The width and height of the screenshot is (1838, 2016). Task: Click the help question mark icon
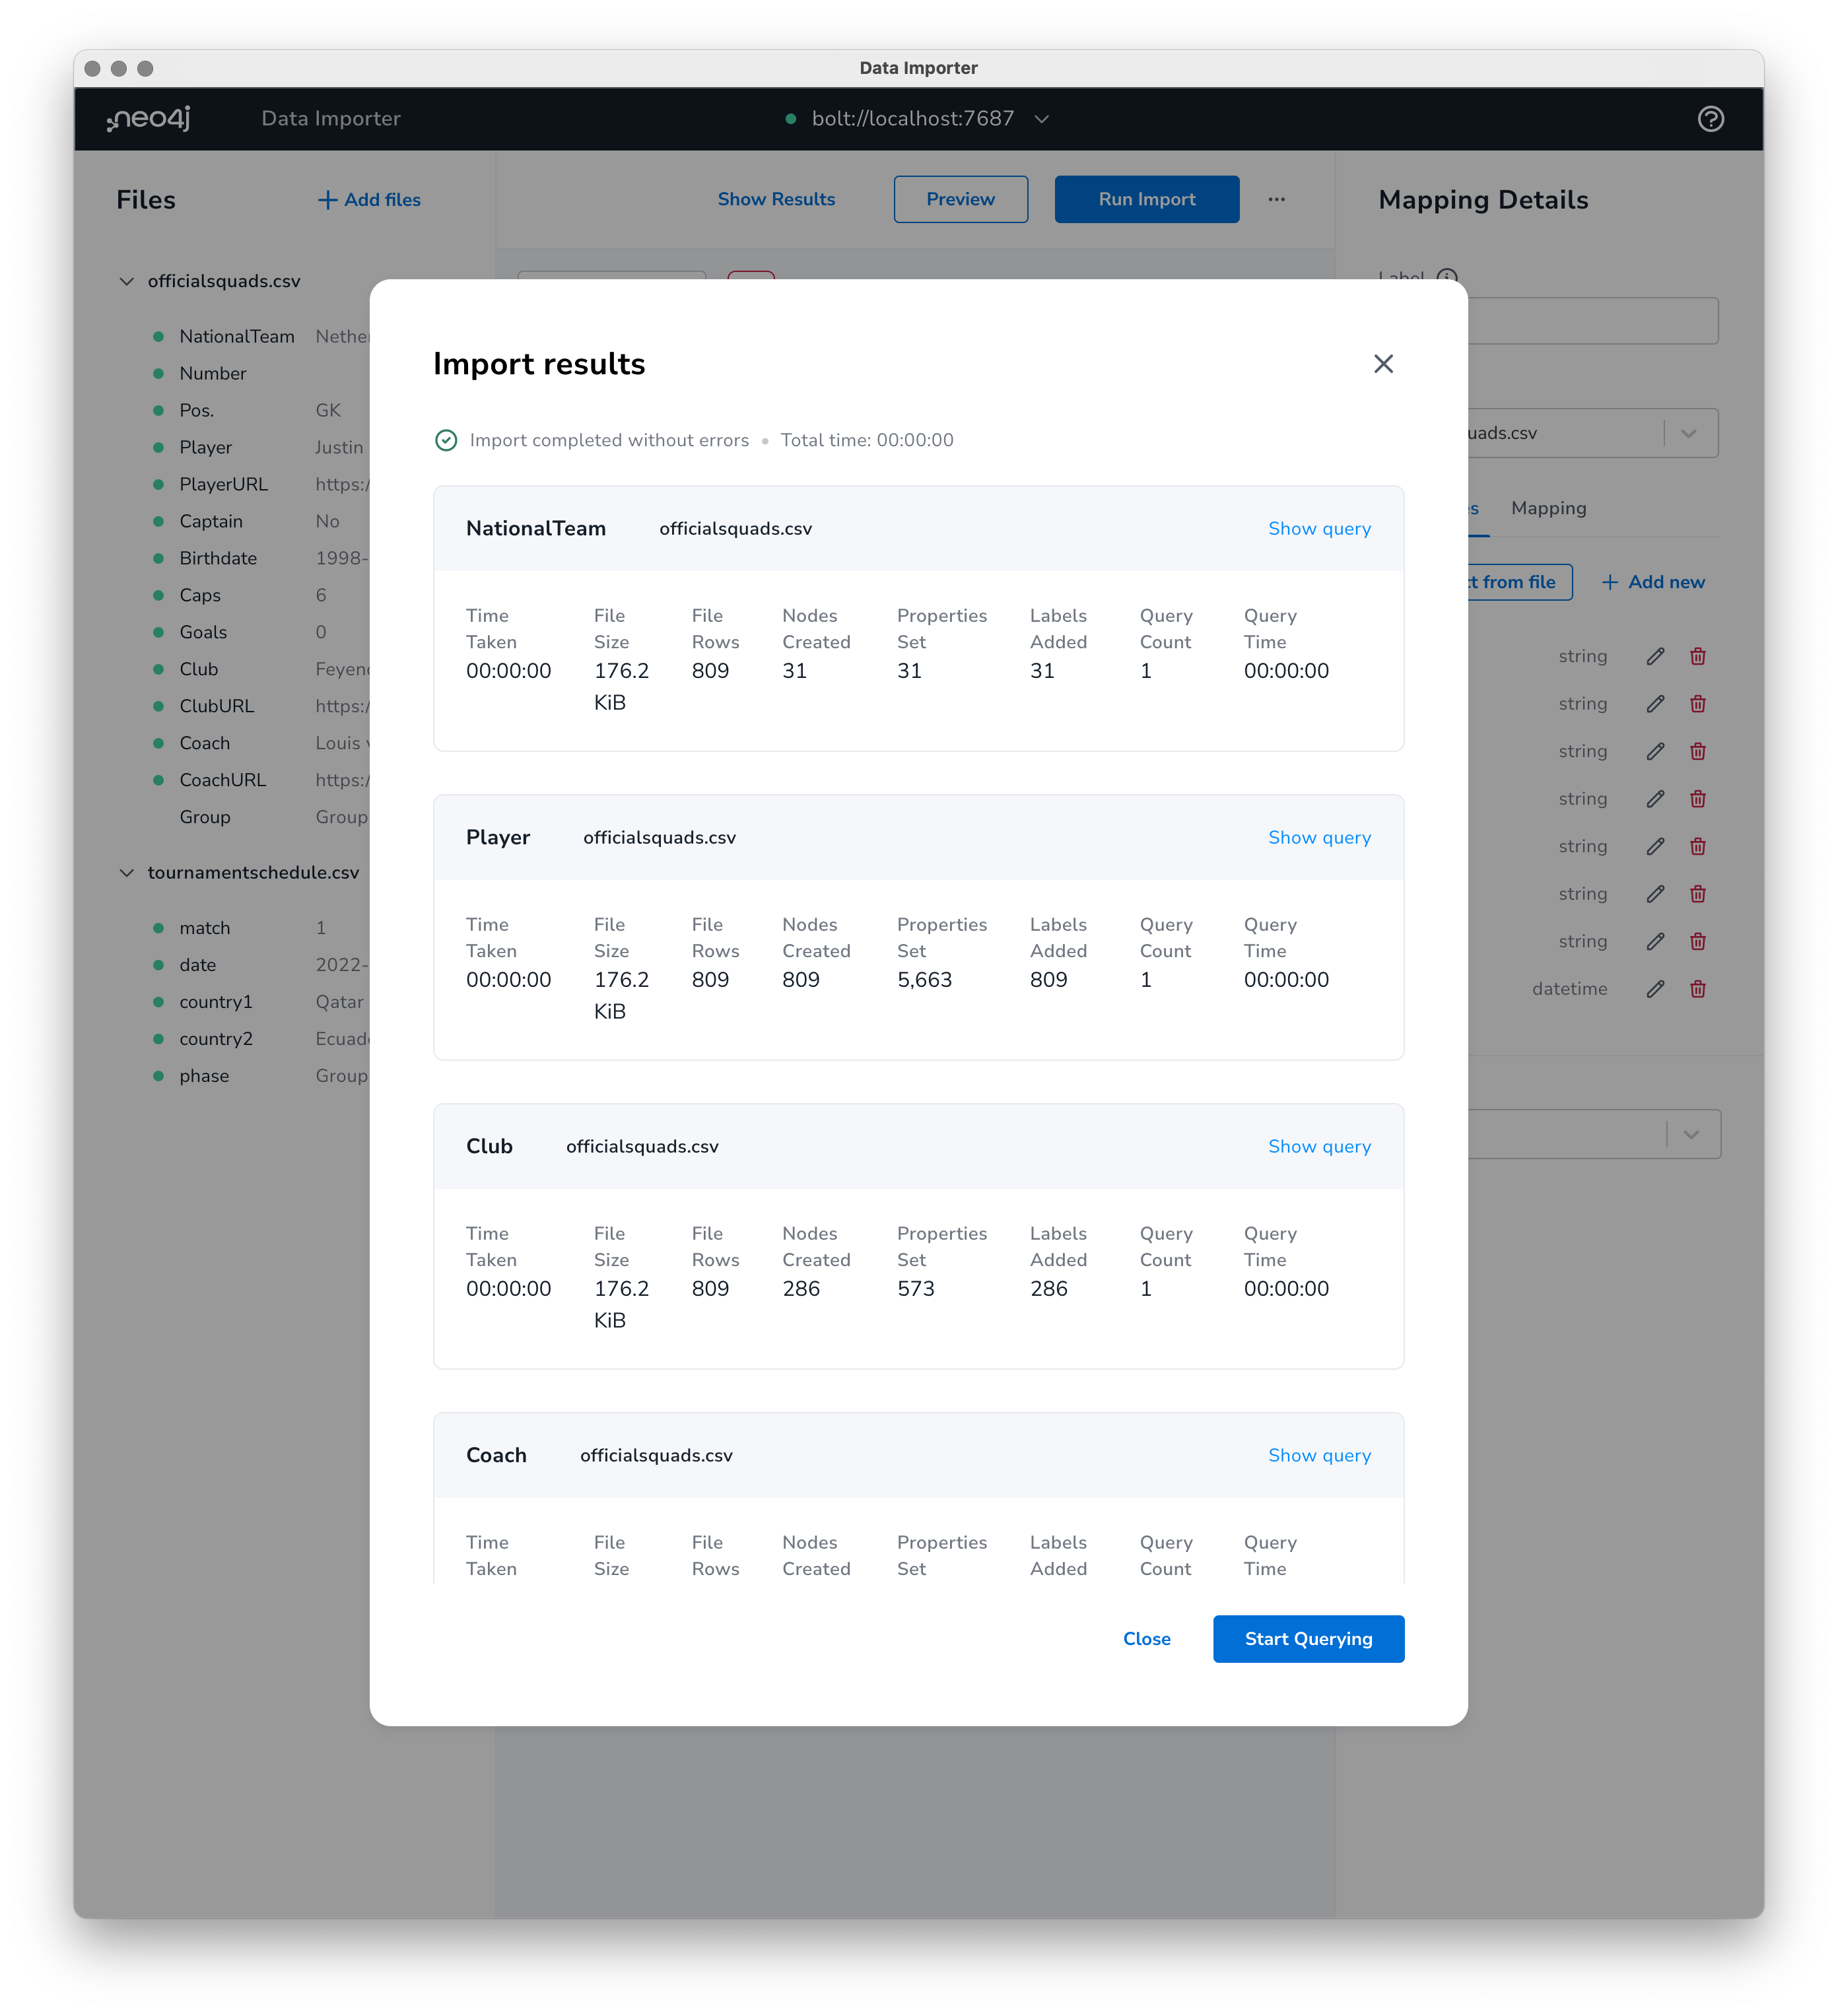1710,119
